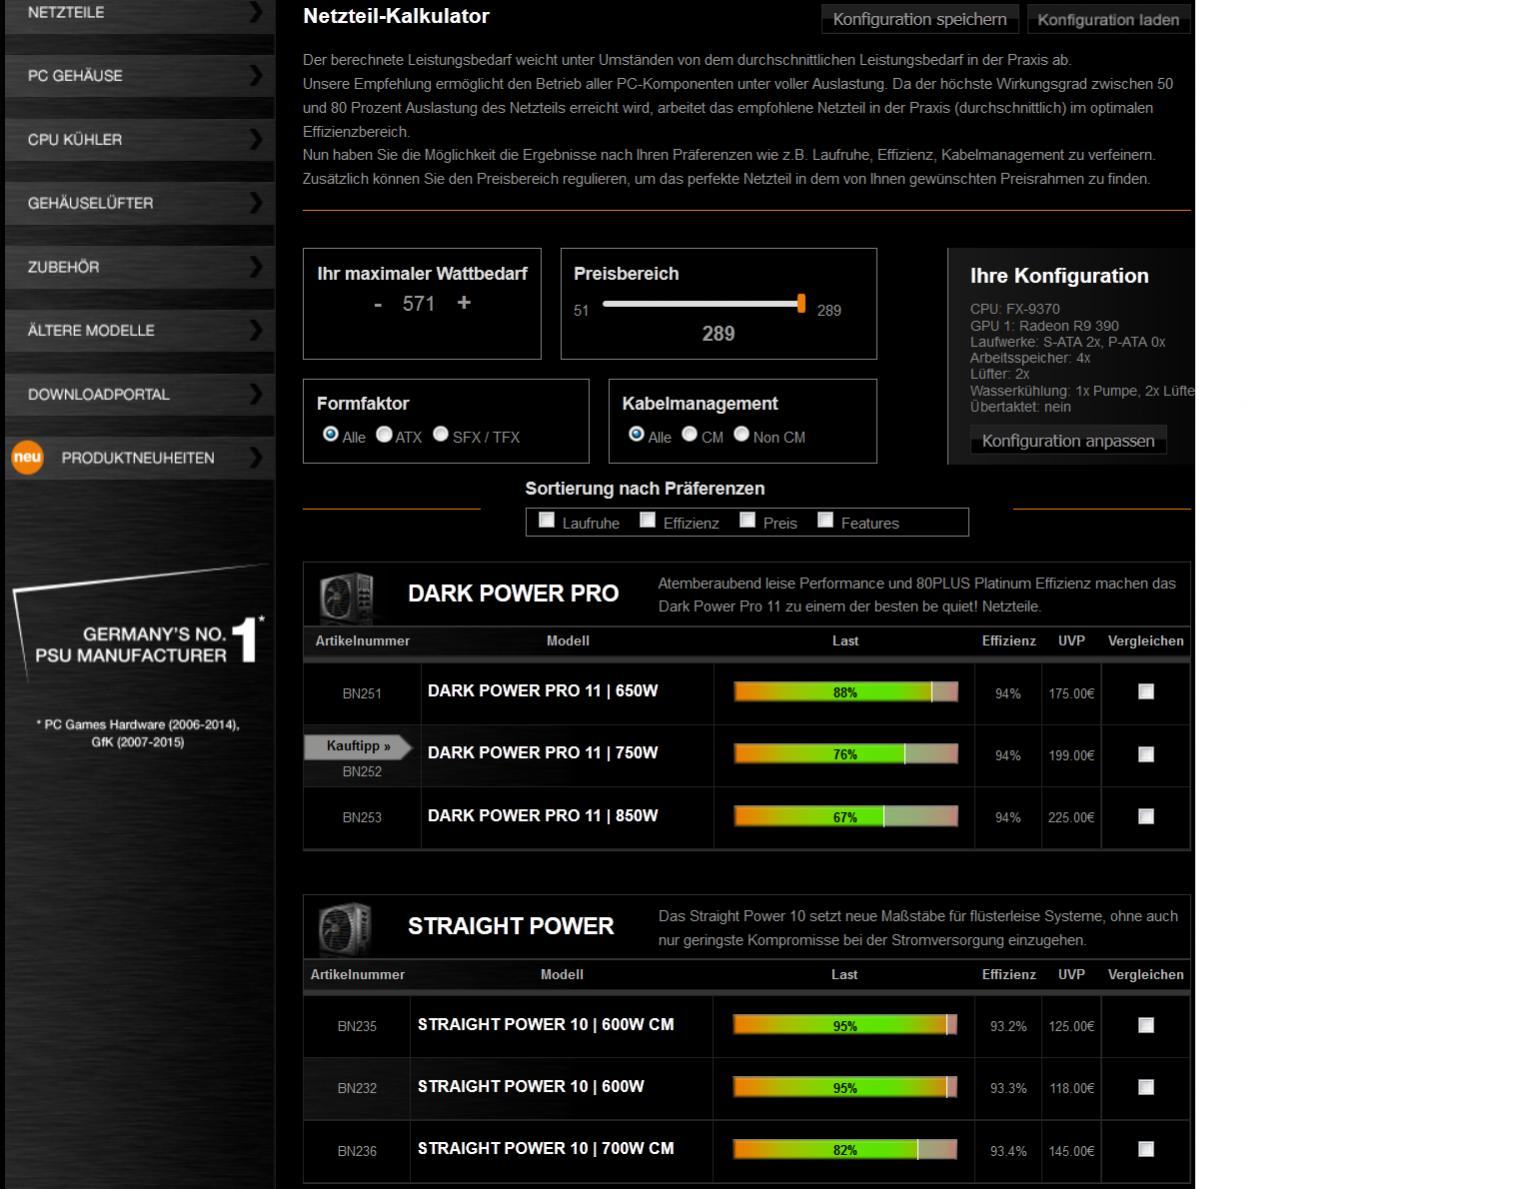Expand the PC Gehäuse chevron
Screen dimensions: 1535x1189
point(256,76)
